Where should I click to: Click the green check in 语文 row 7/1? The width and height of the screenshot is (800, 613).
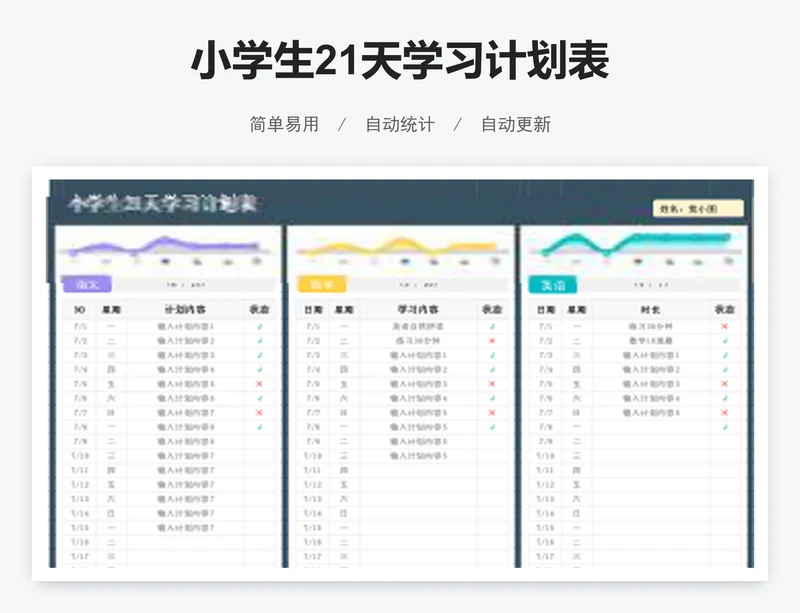(260, 326)
